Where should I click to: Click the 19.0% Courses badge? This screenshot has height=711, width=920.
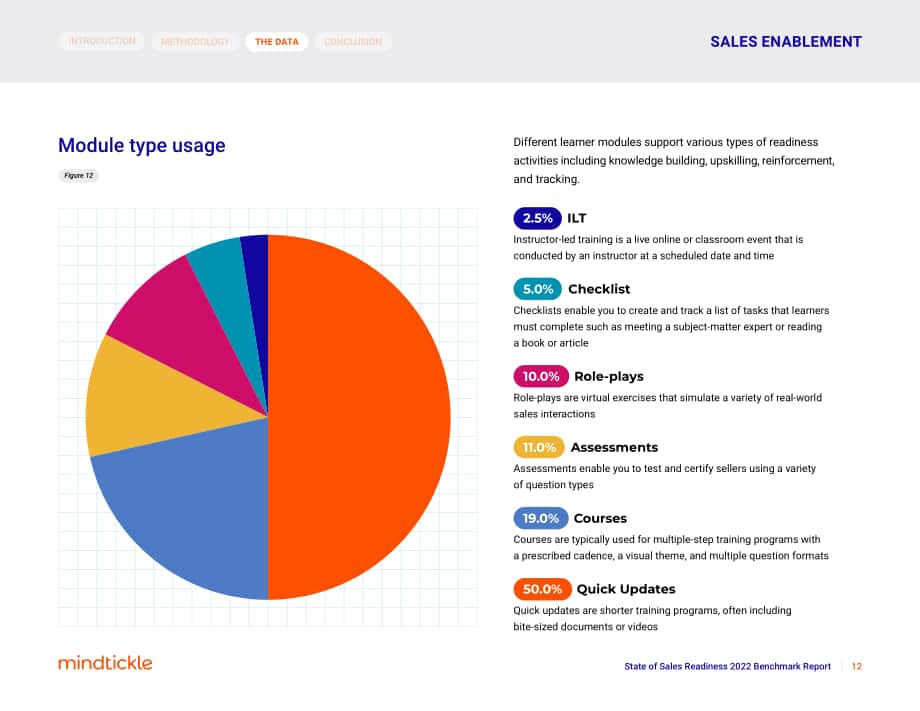(540, 519)
